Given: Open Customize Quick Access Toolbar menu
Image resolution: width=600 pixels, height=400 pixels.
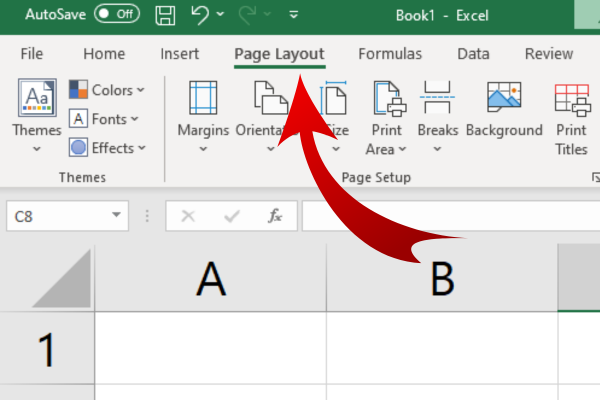Looking at the screenshot, I should coord(293,15).
